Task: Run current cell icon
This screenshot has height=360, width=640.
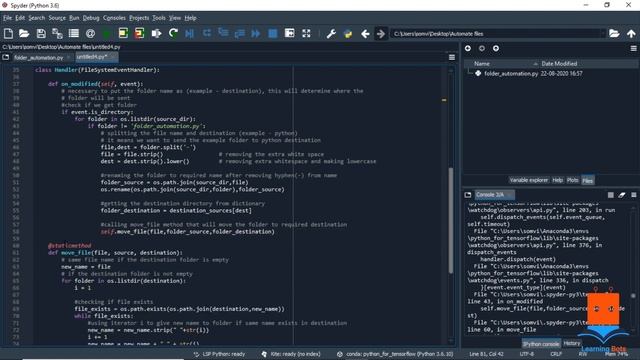Action: (123, 33)
